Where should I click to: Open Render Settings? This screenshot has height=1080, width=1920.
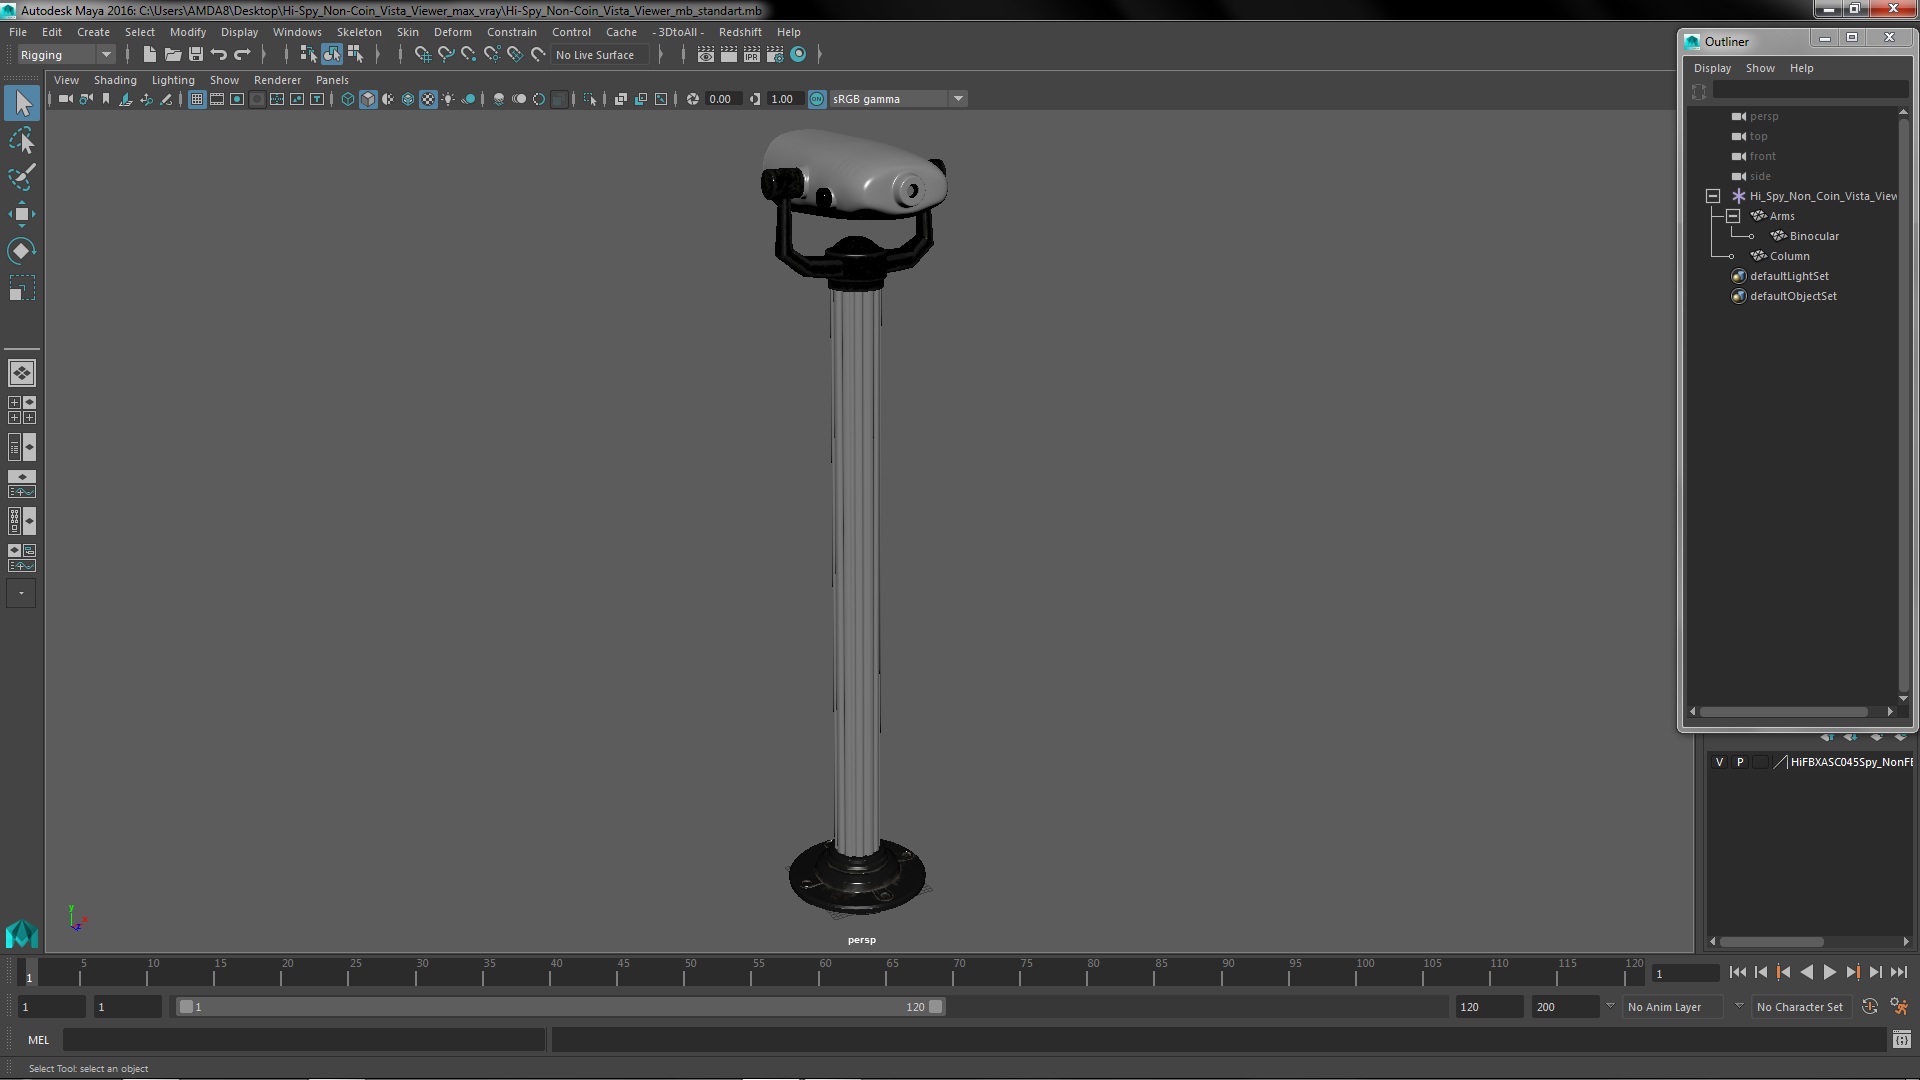pyautogui.click(x=775, y=55)
